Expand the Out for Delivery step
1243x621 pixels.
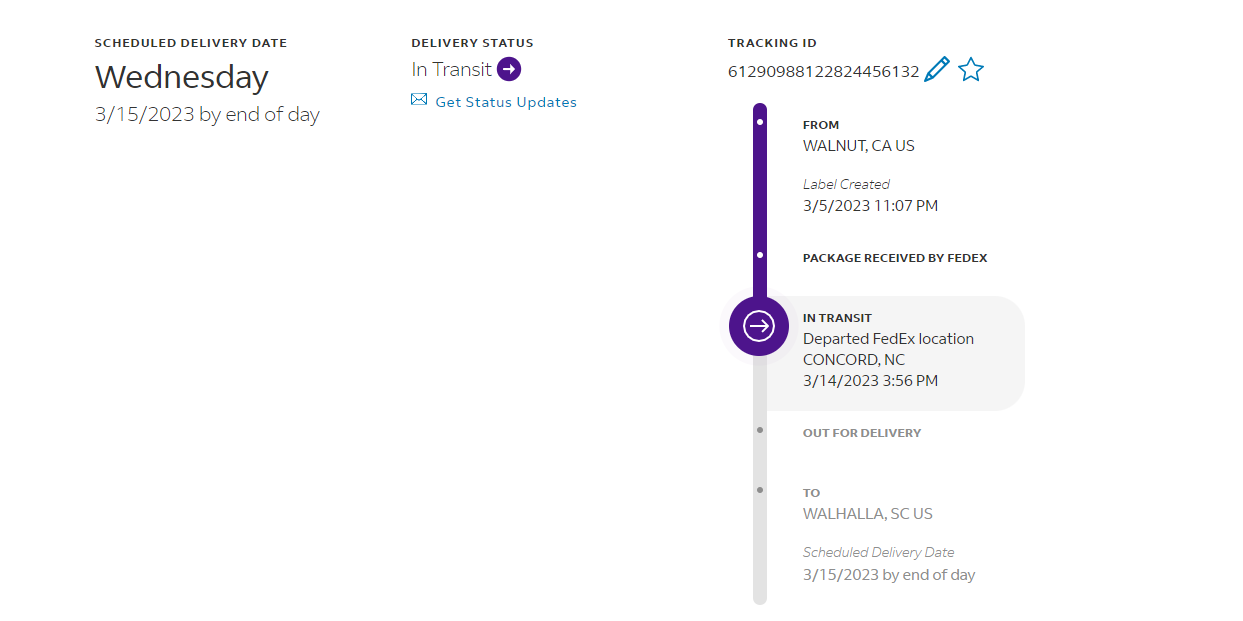(861, 433)
